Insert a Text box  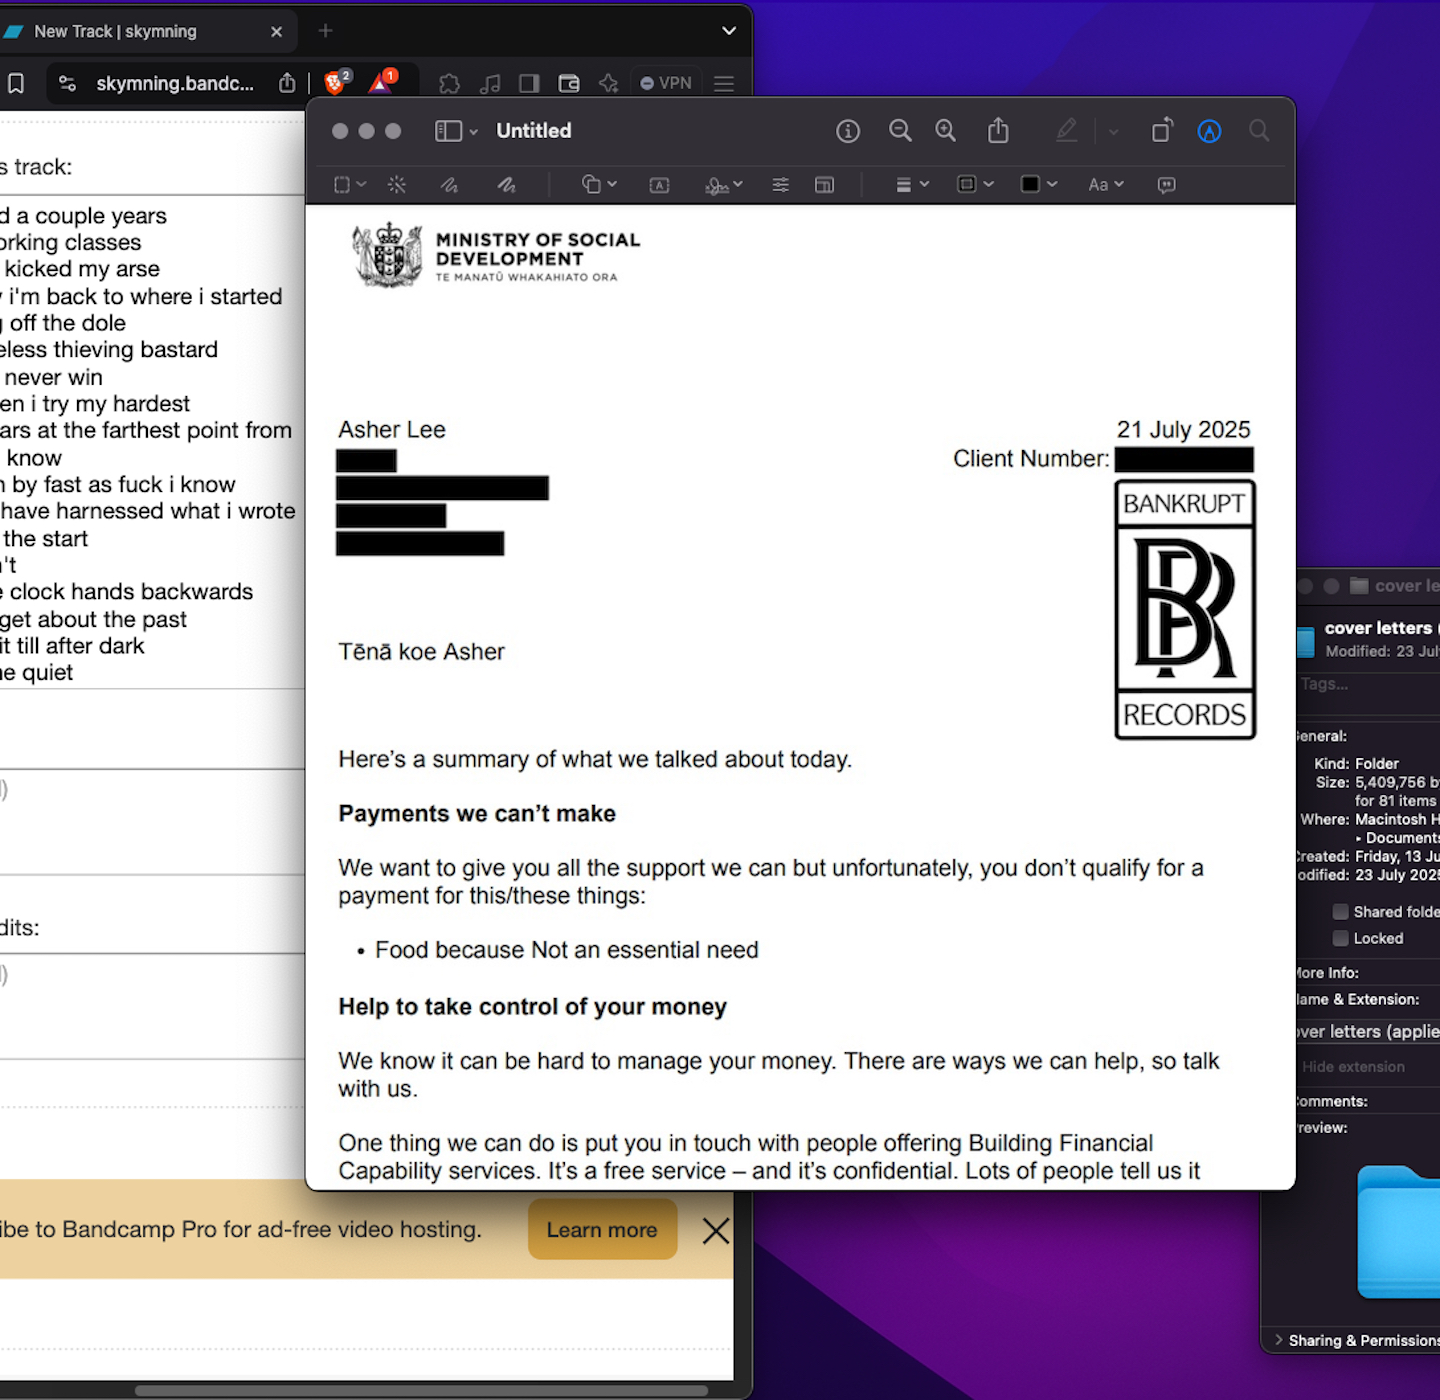(659, 185)
